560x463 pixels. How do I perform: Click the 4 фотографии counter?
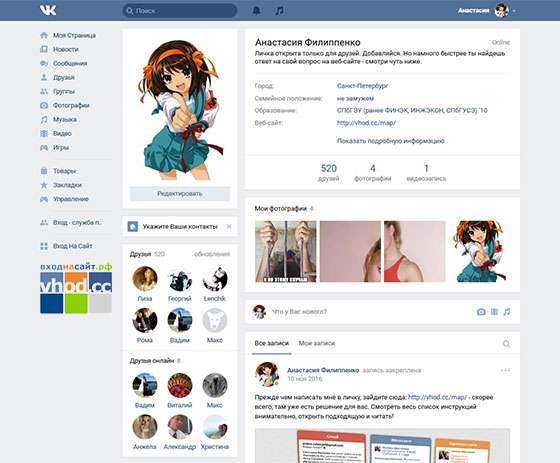372,173
